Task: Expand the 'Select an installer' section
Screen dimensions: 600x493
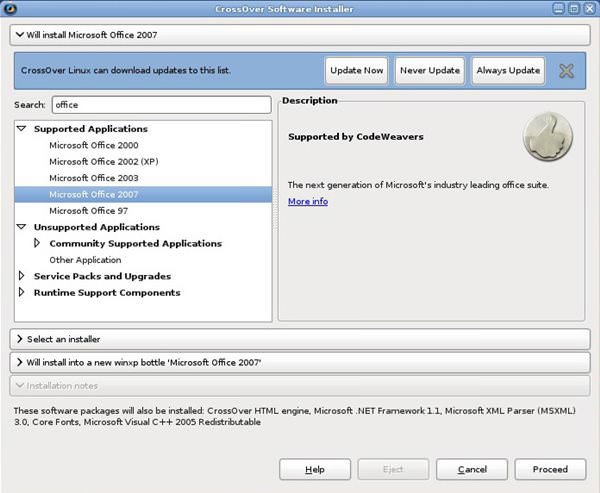Action: (x=300, y=339)
